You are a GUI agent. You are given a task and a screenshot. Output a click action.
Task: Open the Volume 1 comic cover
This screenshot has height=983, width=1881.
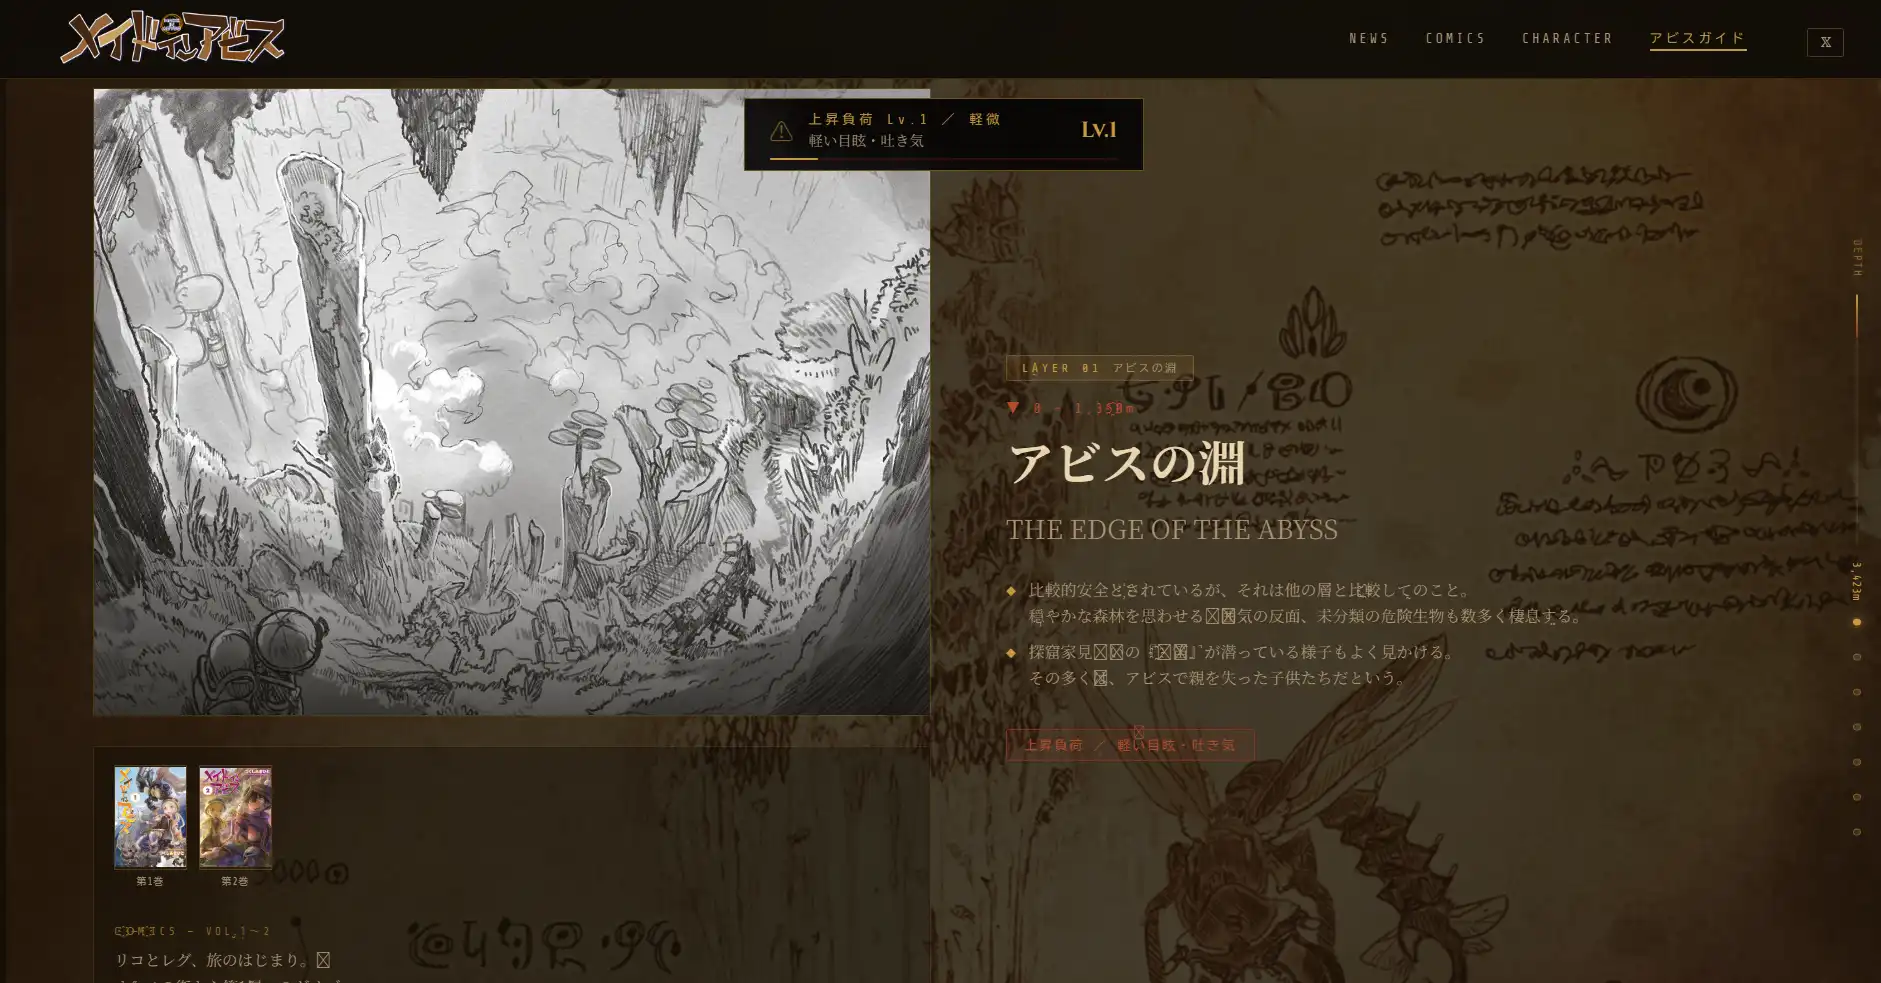(150, 817)
